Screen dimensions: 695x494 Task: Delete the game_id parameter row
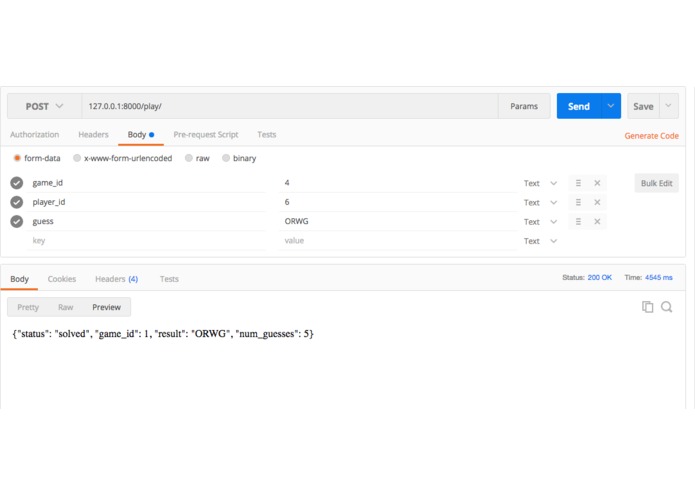point(597,183)
